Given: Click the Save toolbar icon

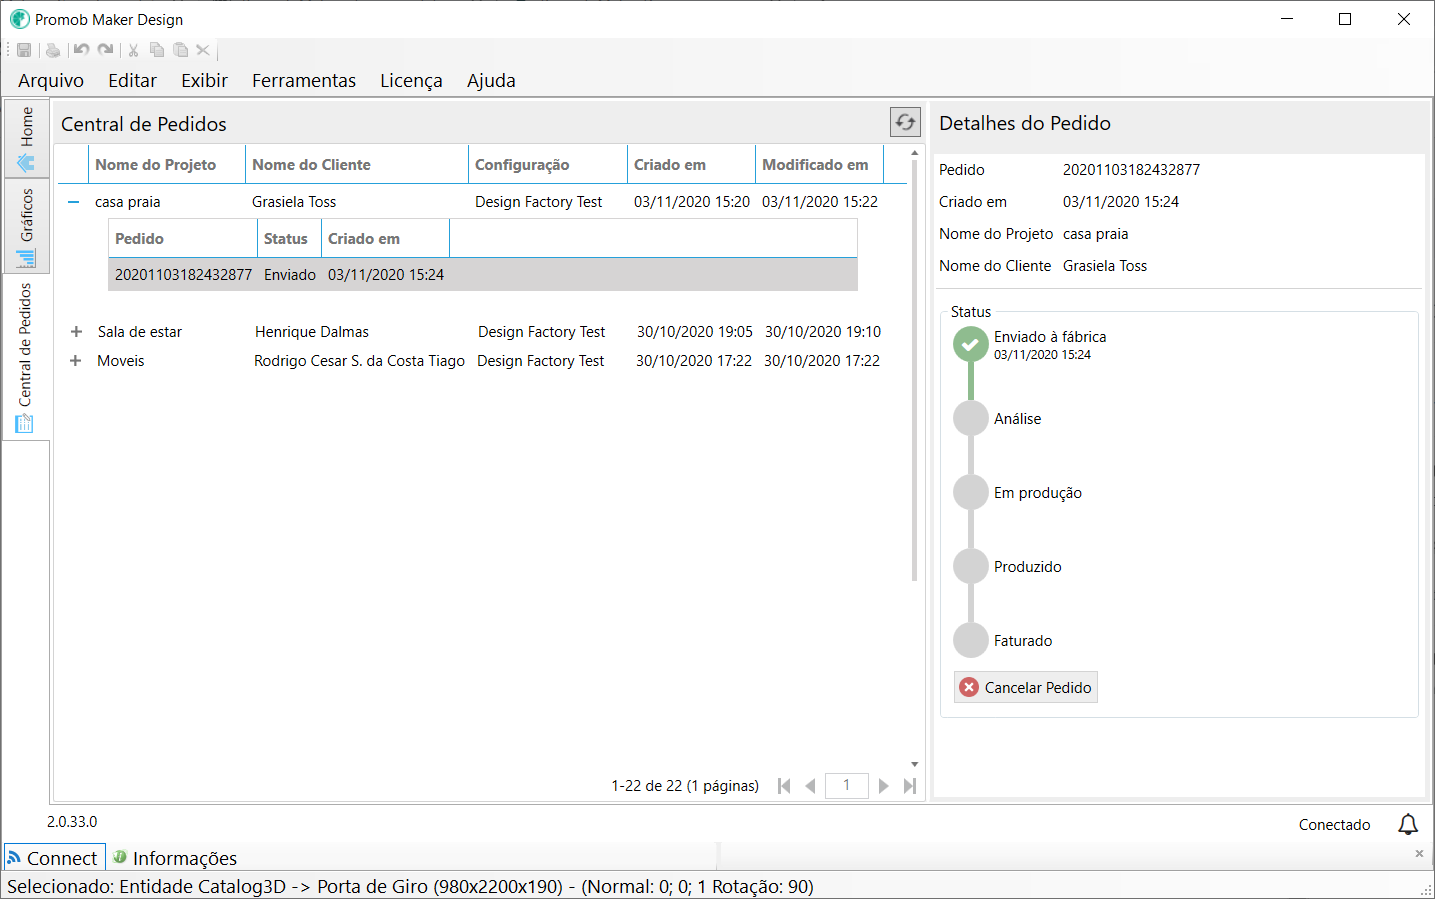Looking at the screenshot, I should point(24,50).
